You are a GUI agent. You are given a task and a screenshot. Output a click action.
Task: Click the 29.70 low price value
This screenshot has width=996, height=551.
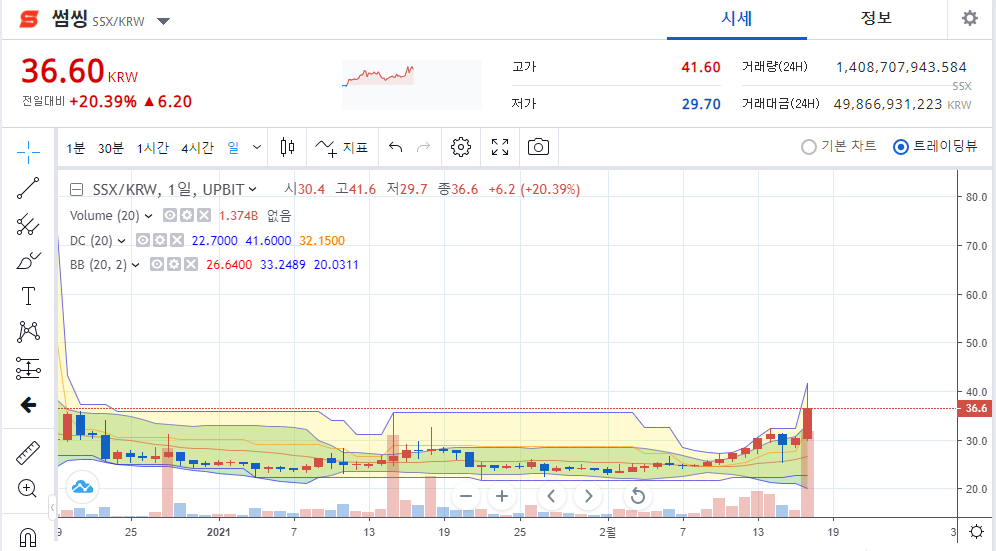click(x=701, y=104)
